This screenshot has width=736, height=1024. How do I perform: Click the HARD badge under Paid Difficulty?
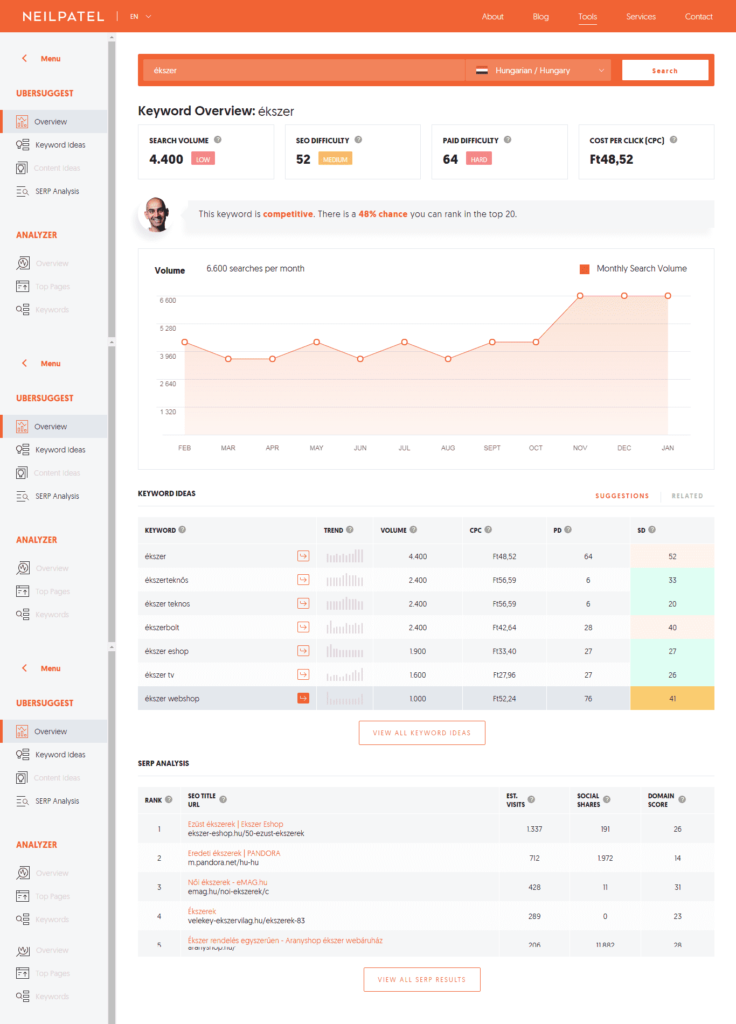pos(479,159)
